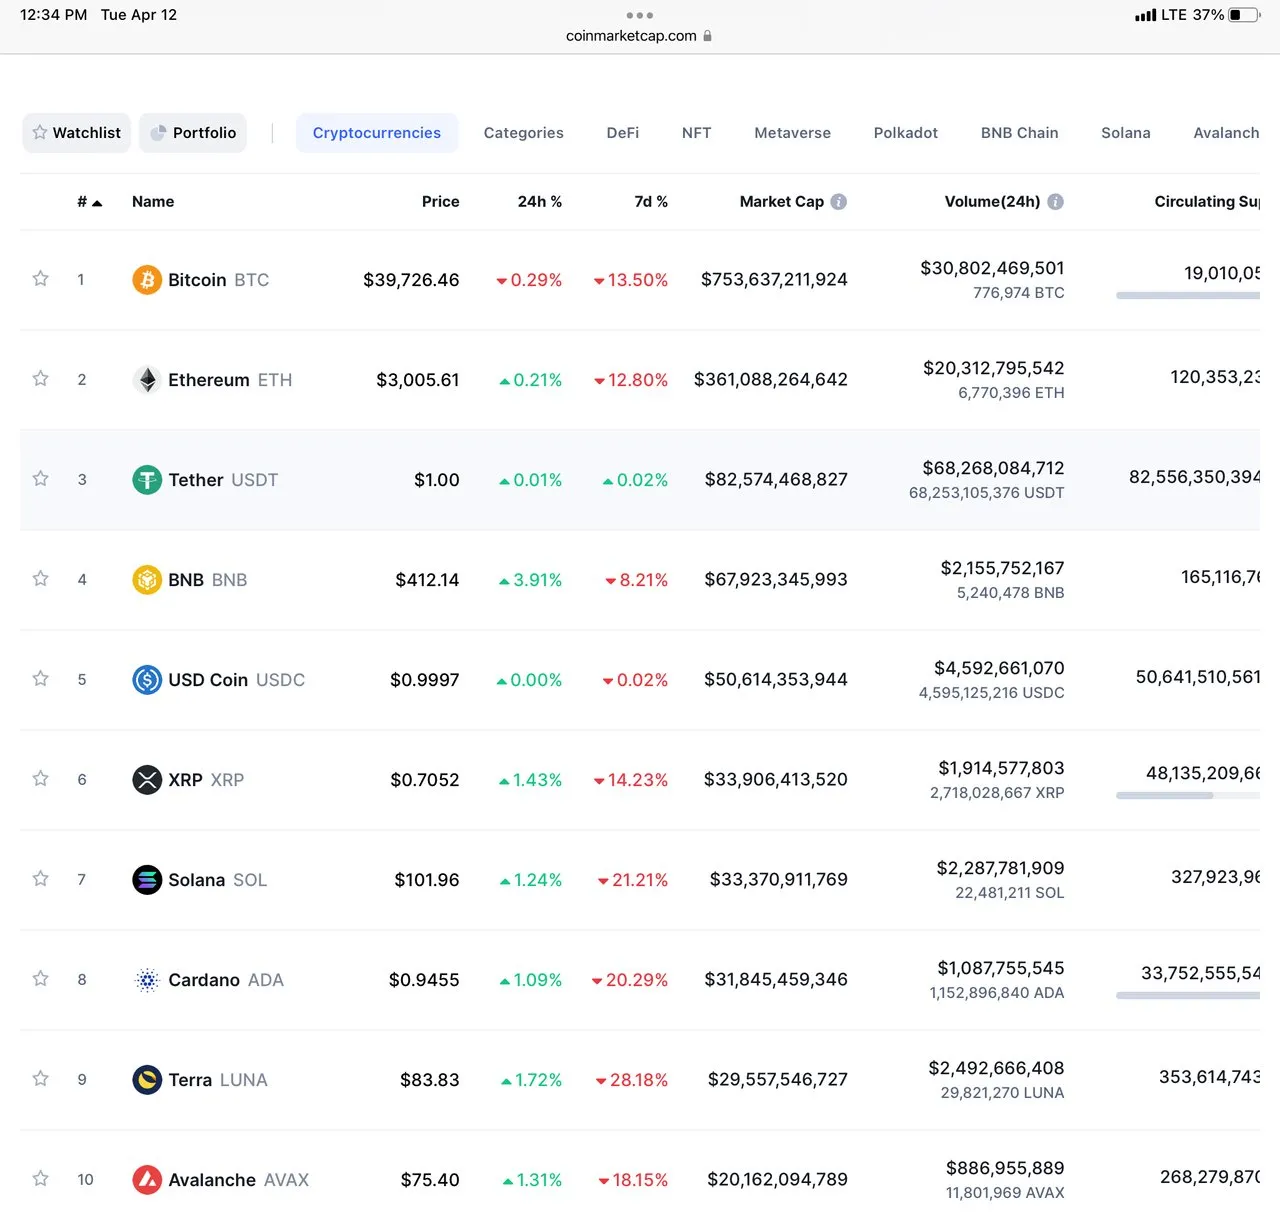Click Tether volume 68,253,105,376 USDT
The width and height of the screenshot is (1280, 1226).
[x=987, y=493]
